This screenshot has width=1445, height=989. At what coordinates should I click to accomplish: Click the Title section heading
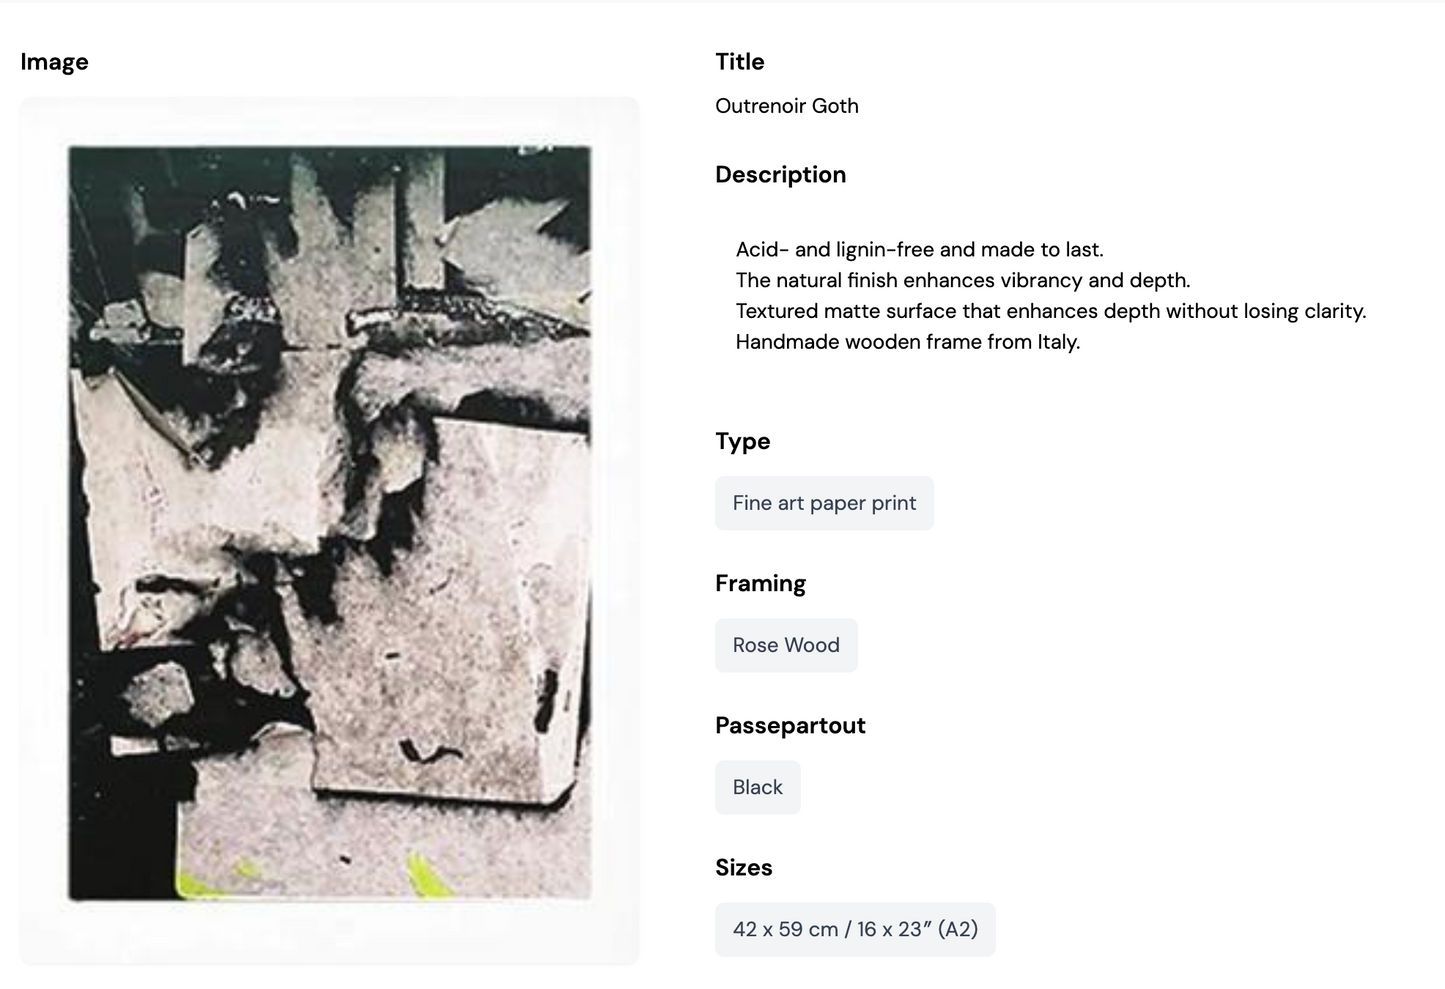(x=740, y=62)
